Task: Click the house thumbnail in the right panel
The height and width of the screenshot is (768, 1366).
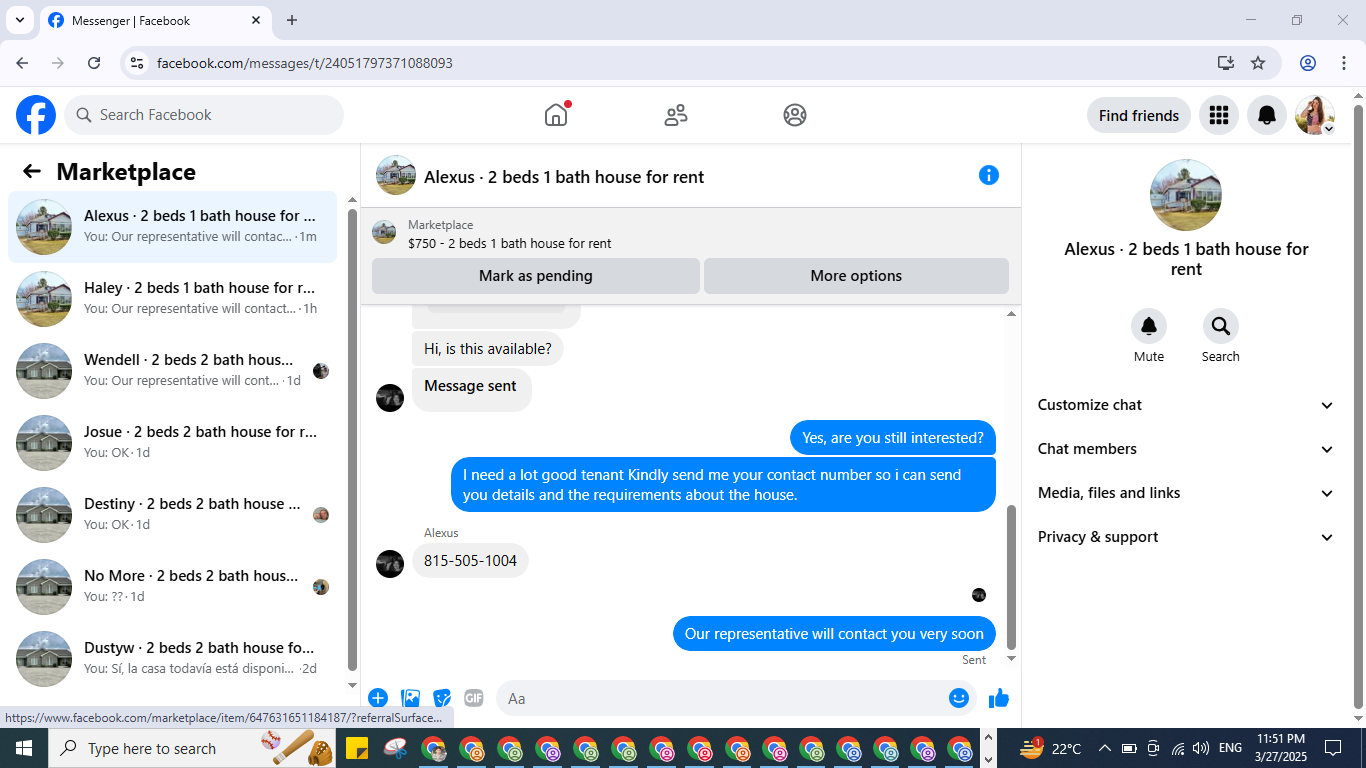Action: [1186, 195]
